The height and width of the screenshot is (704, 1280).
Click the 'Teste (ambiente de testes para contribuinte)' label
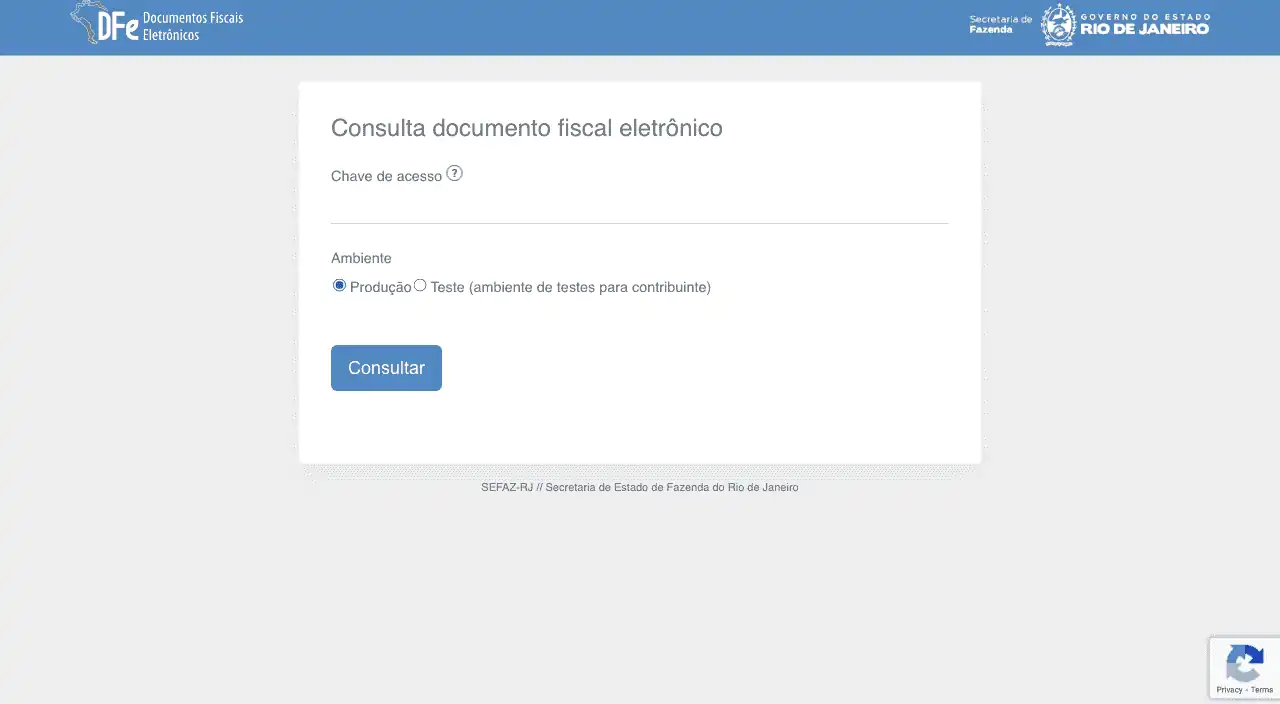(x=570, y=287)
